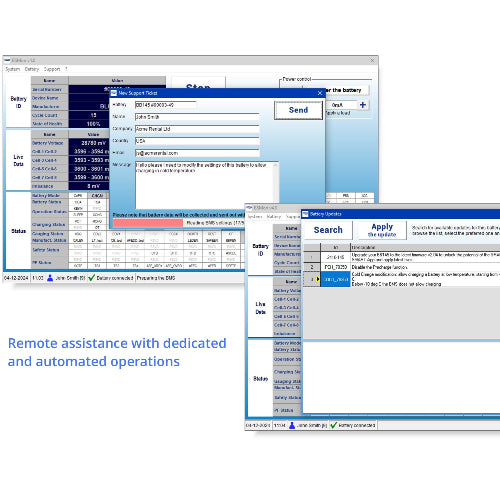
Task: Click the New Support Ticket dialog title icon
Action: [114, 93]
